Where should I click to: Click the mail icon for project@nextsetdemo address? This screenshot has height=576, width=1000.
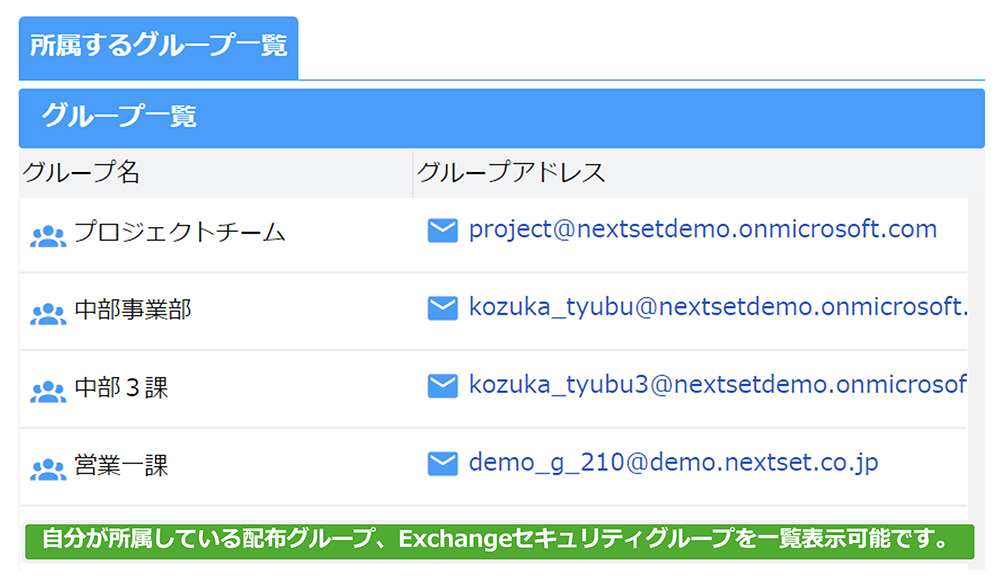pyautogui.click(x=442, y=230)
